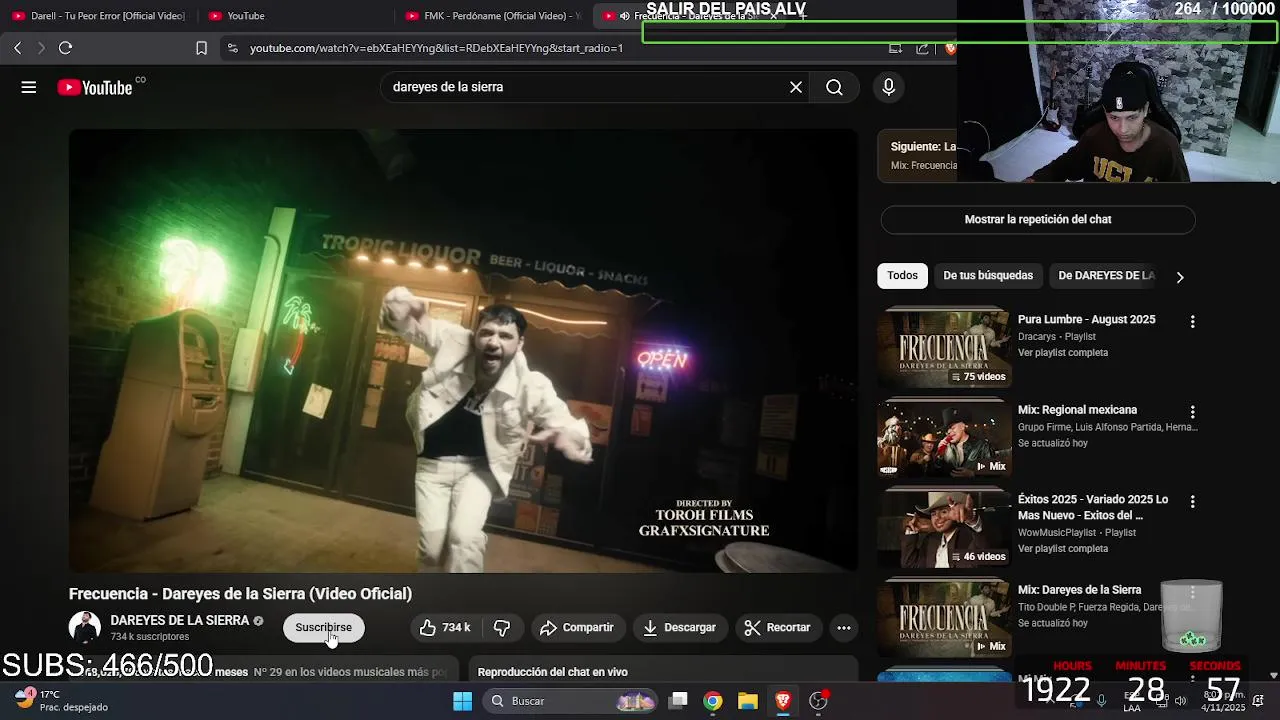Open the video description box

coord(264,670)
